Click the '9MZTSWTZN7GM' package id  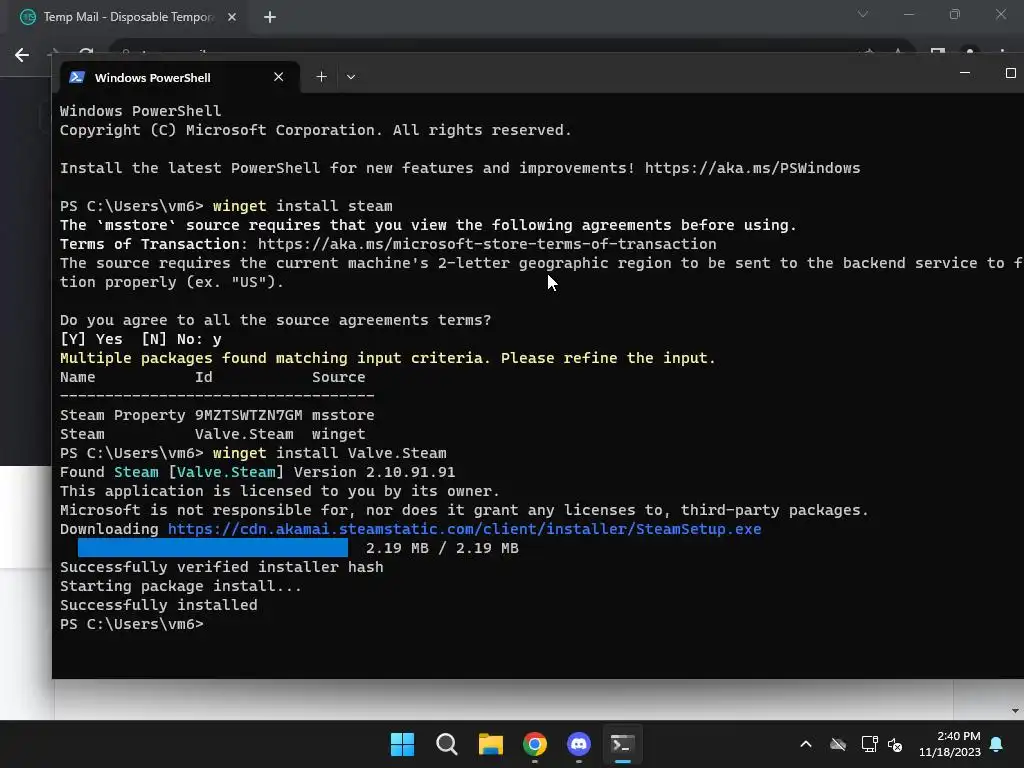point(248,415)
